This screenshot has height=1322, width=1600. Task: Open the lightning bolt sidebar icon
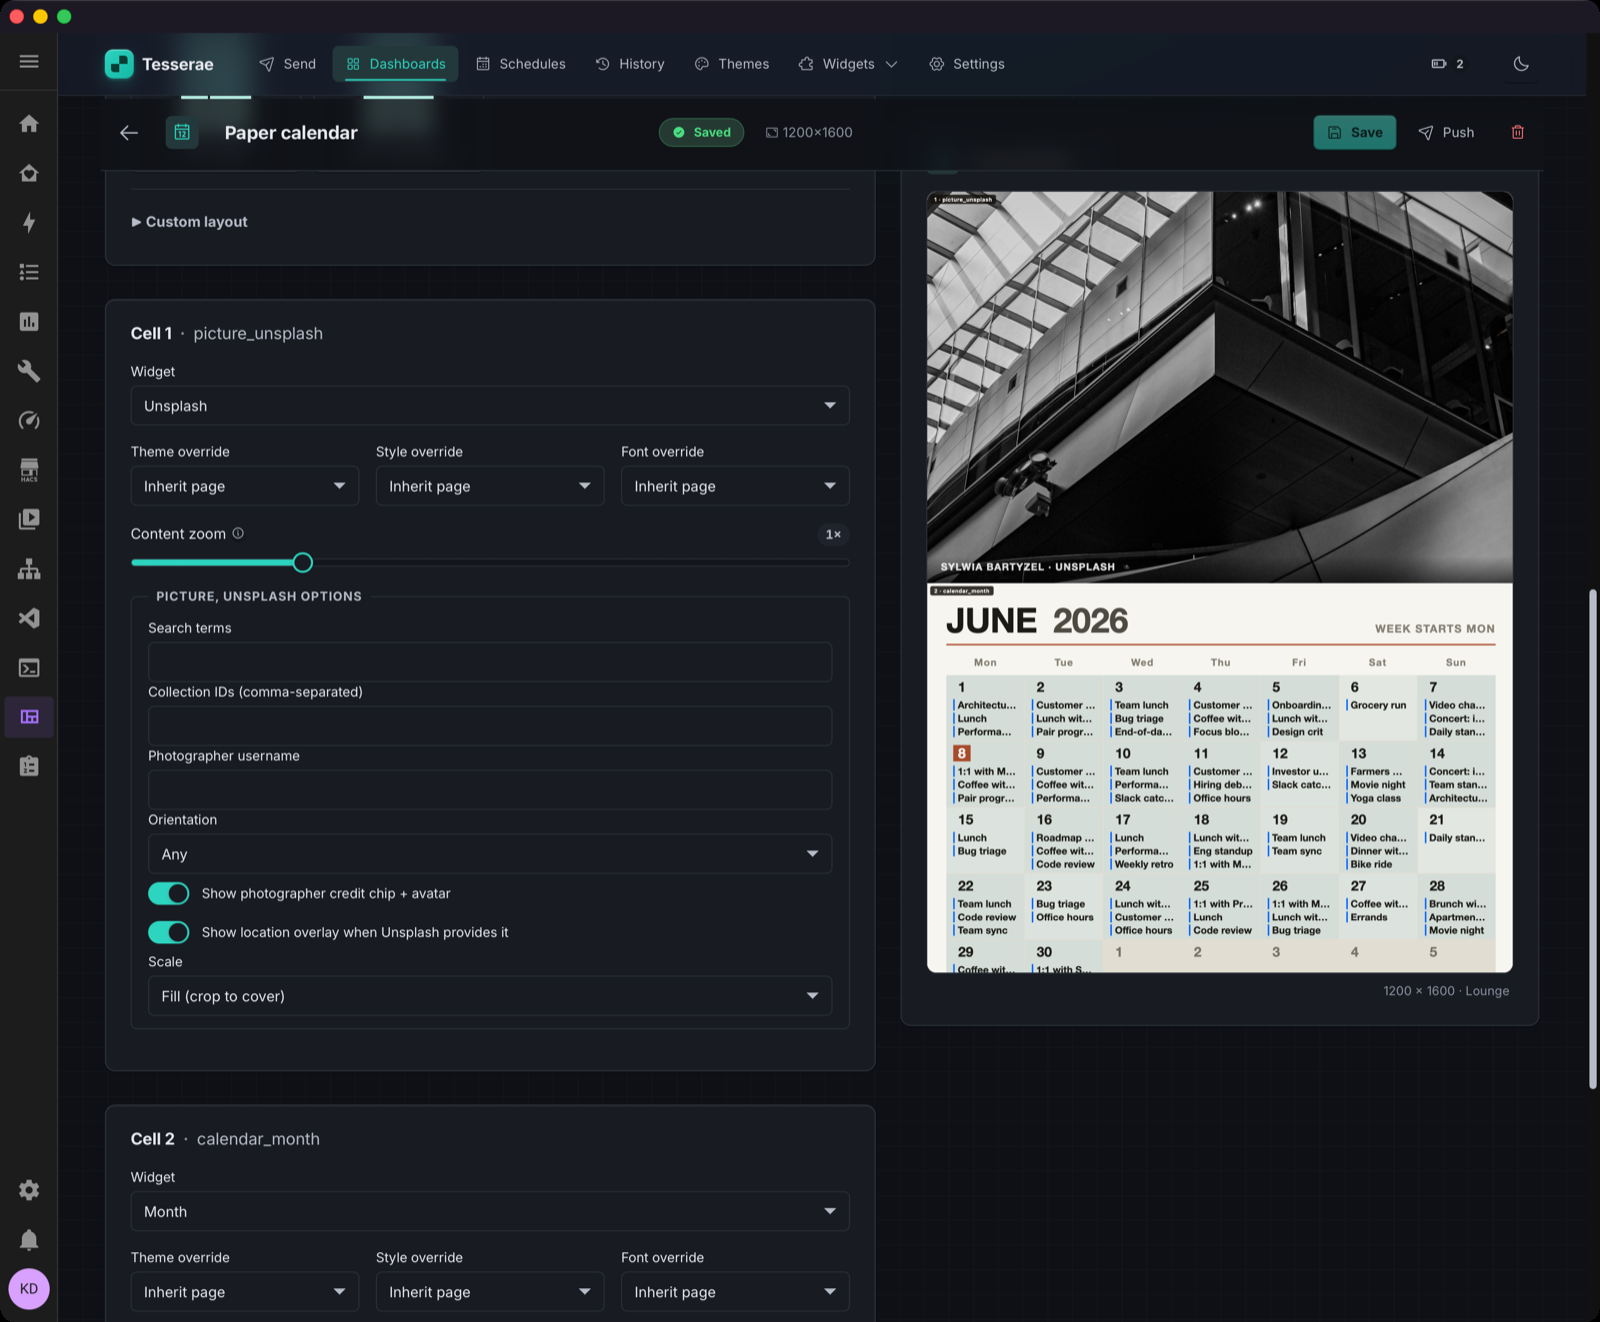click(x=29, y=222)
